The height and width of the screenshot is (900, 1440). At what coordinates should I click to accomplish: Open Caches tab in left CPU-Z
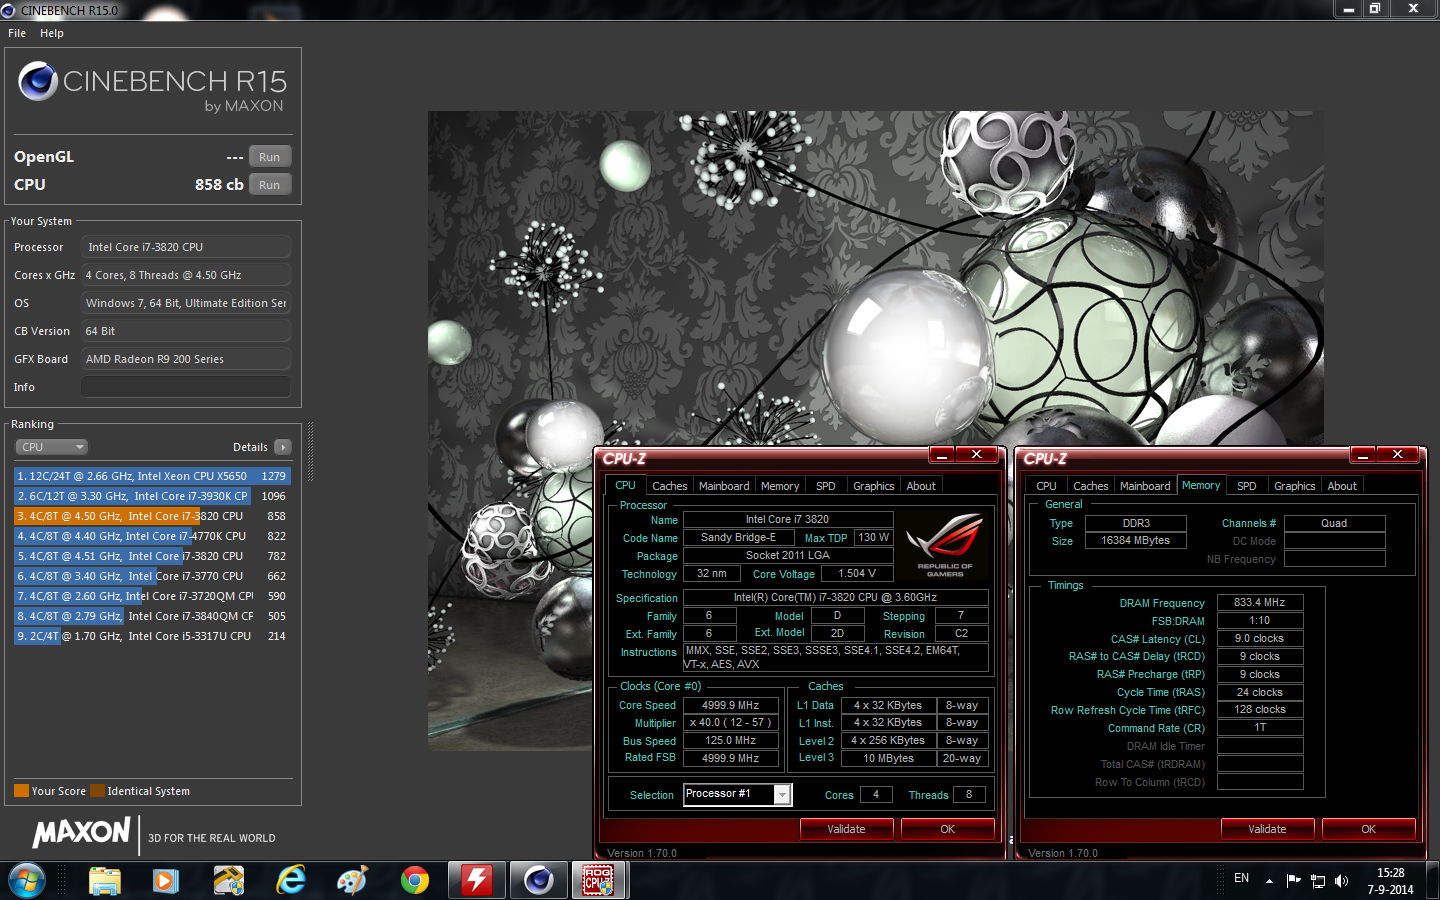click(669, 486)
